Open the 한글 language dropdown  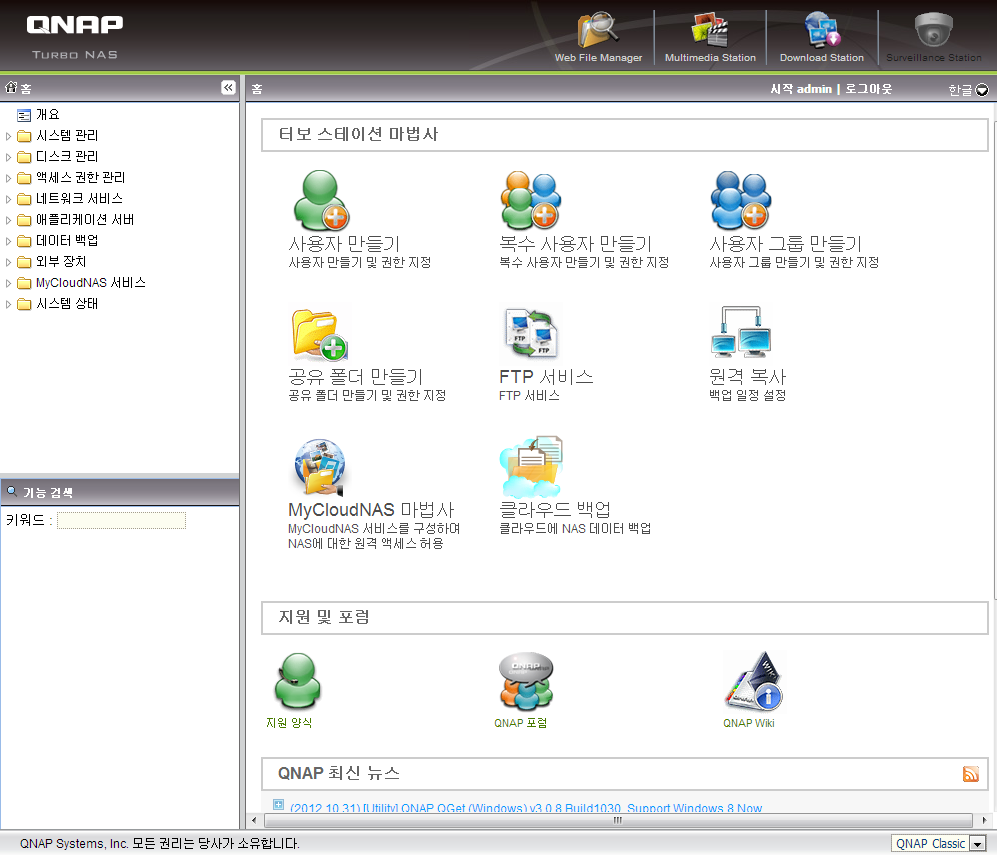click(x=981, y=90)
